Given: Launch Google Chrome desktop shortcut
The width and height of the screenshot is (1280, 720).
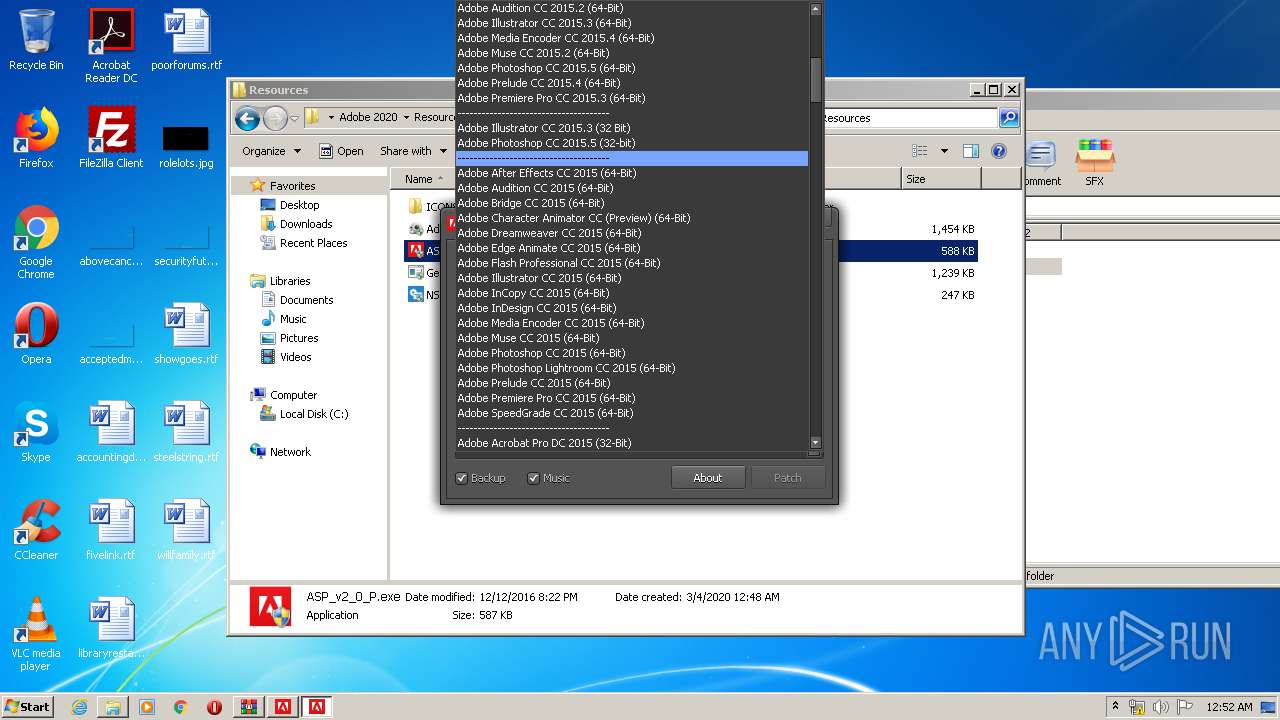Looking at the screenshot, I should click(x=36, y=243).
